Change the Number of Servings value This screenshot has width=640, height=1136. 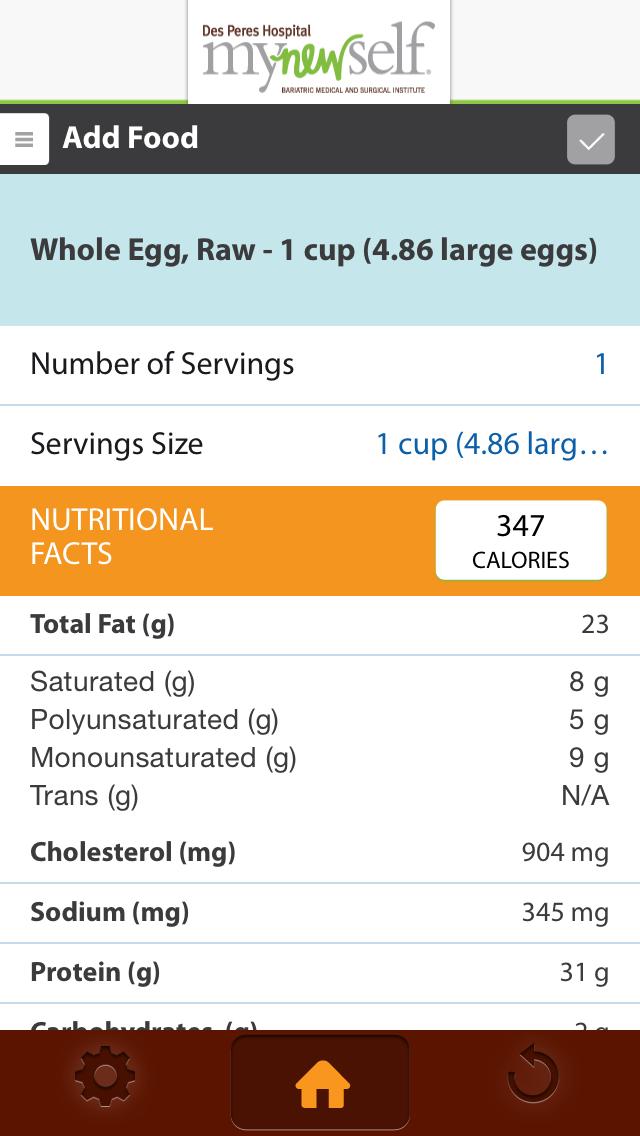(601, 364)
